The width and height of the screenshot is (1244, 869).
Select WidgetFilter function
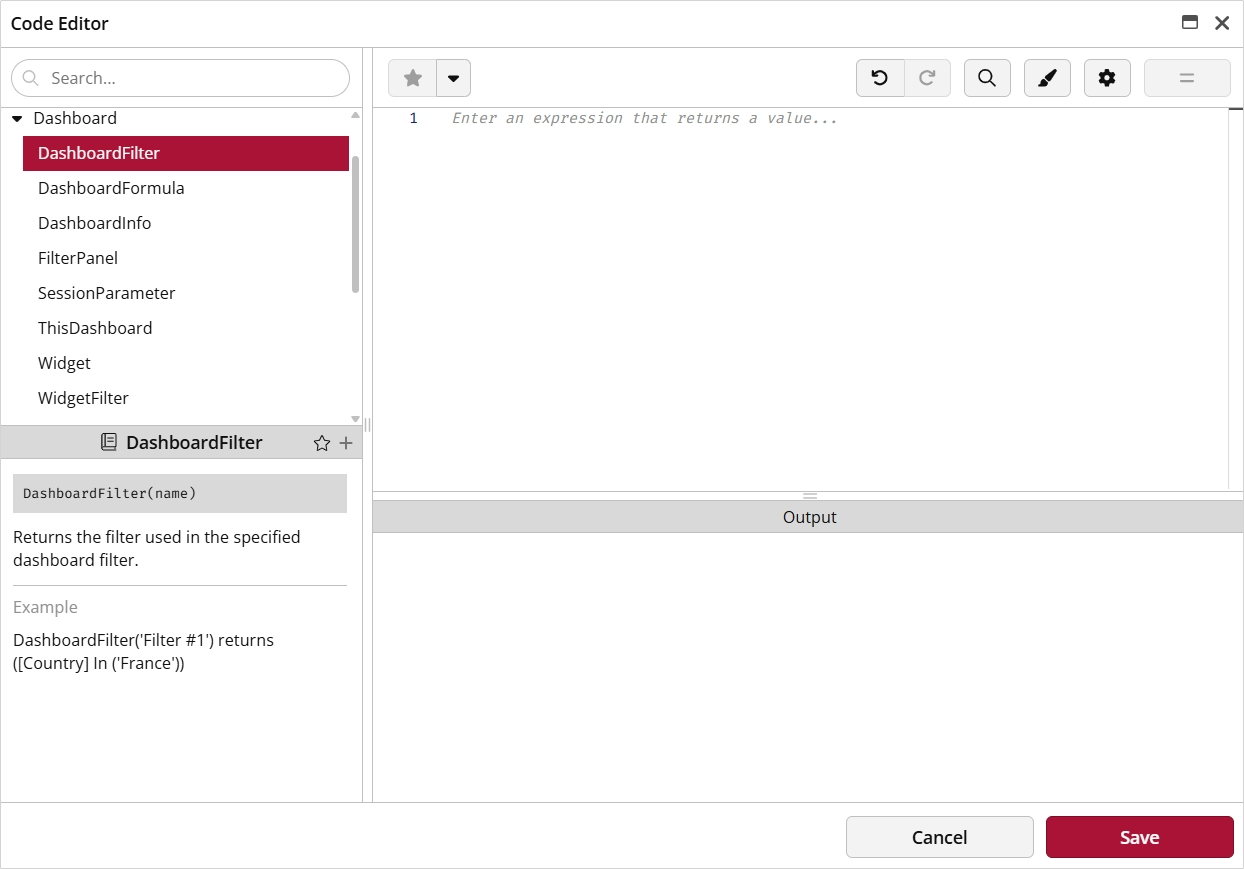(x=186, y=398)
